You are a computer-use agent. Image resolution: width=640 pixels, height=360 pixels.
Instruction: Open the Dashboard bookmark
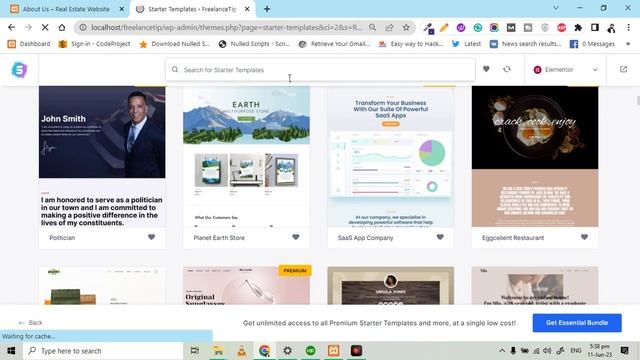[x=29, y=44]
